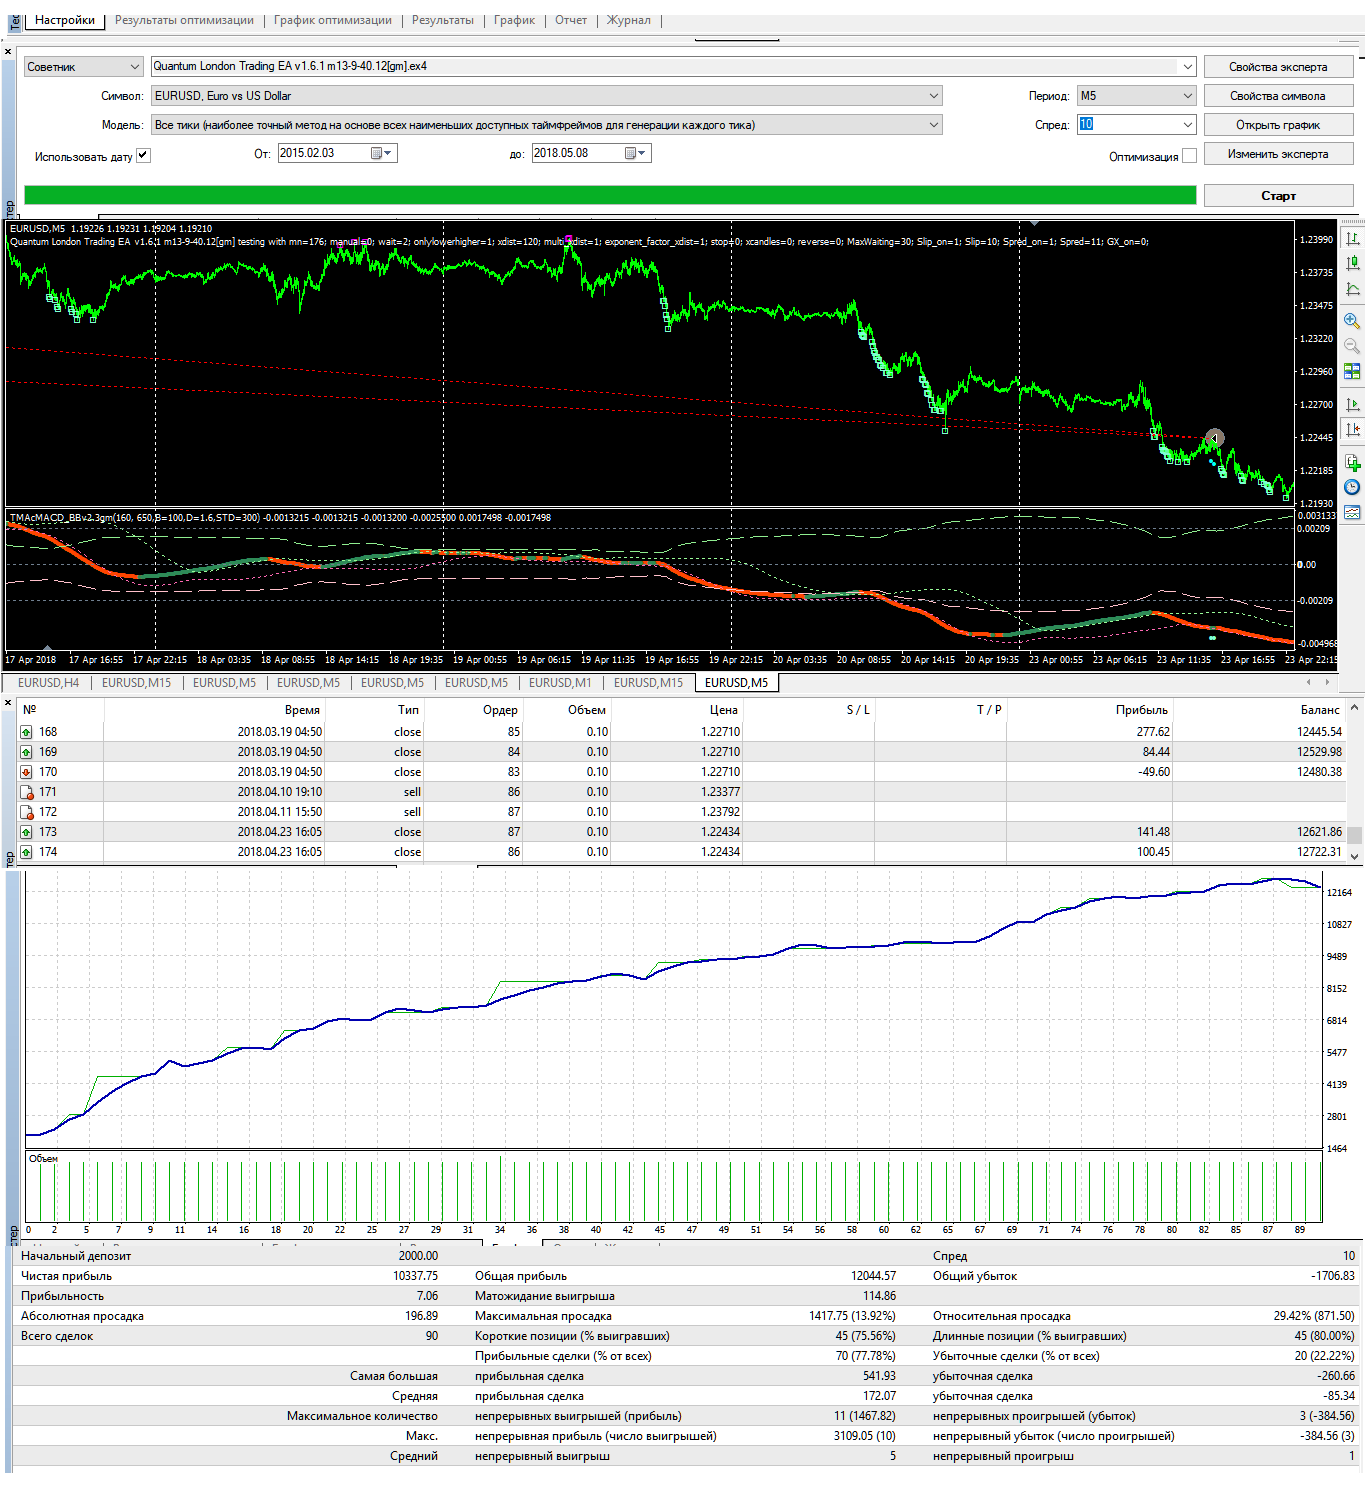
Task: Open calendar of the From date field
Action: click(377, 153)
